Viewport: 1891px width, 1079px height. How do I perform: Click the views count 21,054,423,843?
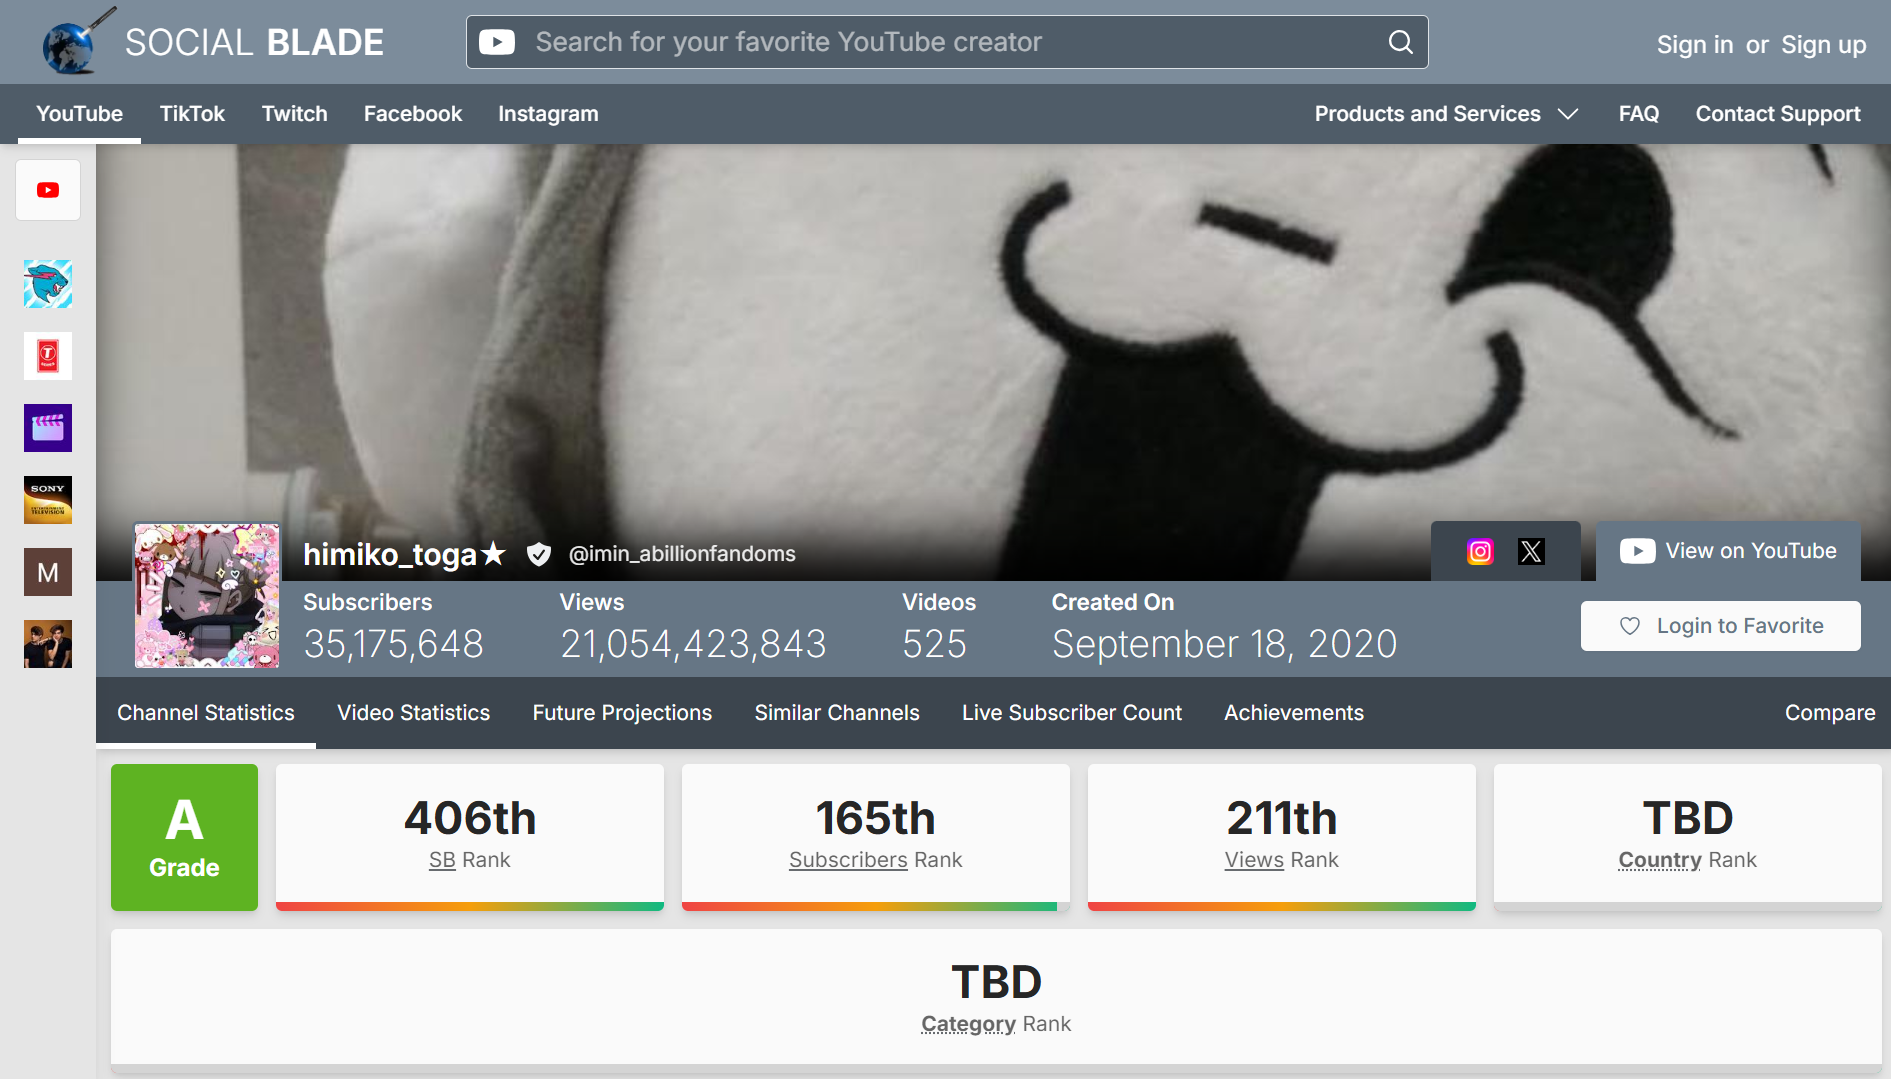click(x=693, y=644)
